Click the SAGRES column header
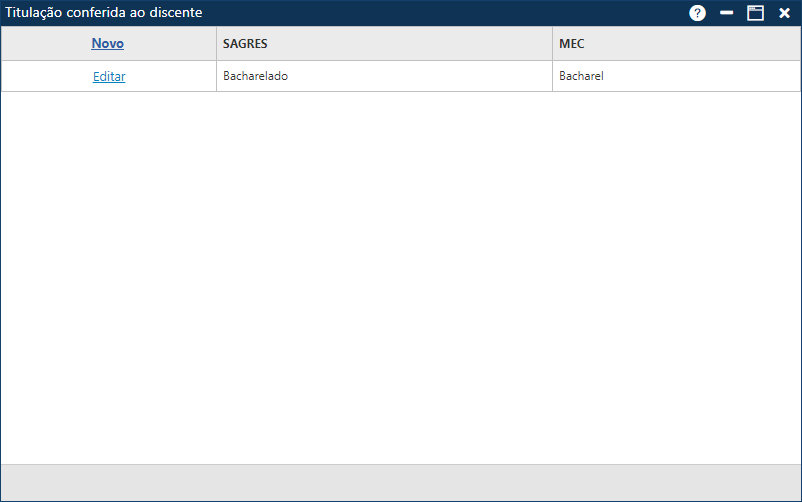Image resolution: width=802 pixels, height=502 pixels. 245,44
